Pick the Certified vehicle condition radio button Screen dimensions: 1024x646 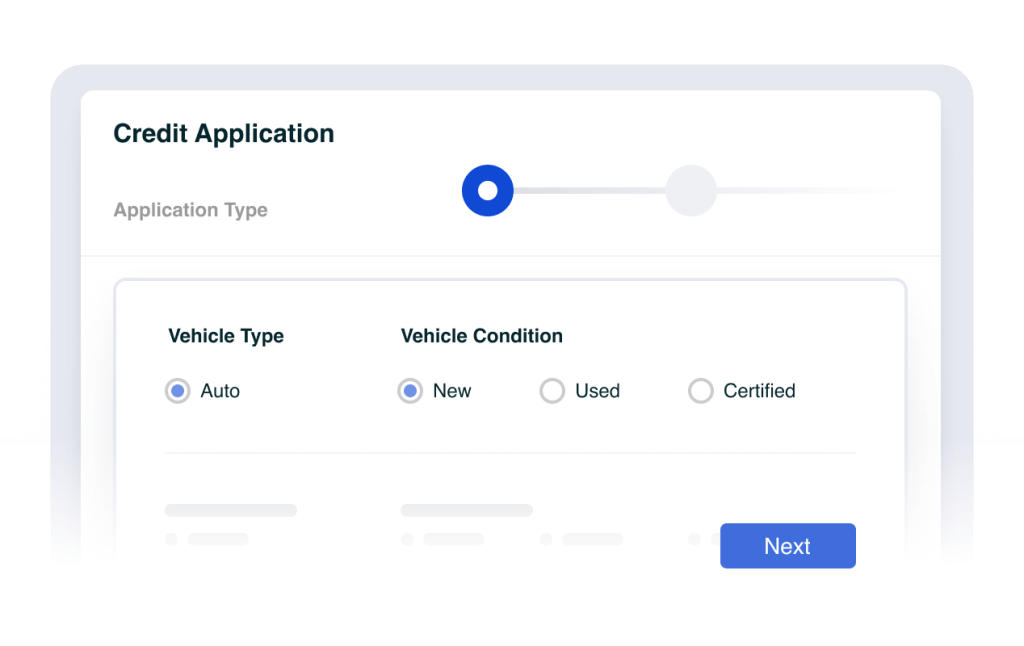point(700,391)
